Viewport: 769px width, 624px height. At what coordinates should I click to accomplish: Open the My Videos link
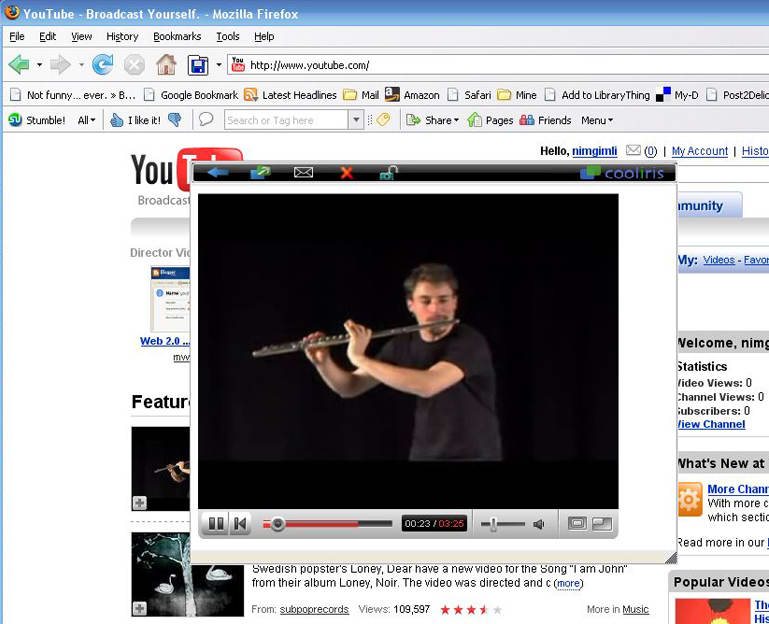719,260
